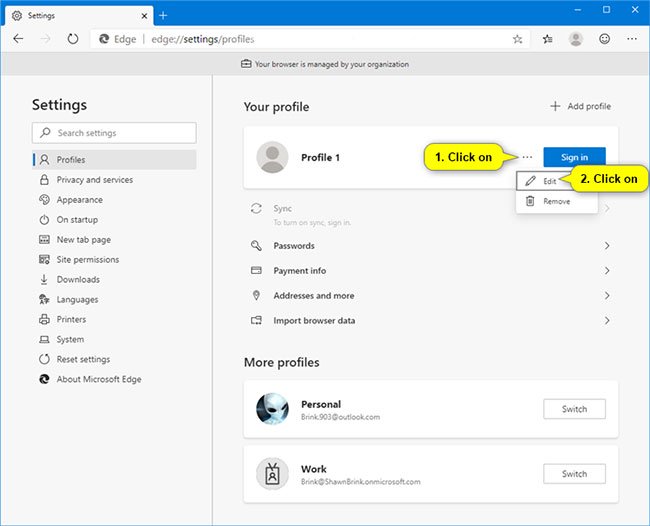Add this page to favorites star
Screen dimensions: 650x526
(x=517, y=39)
